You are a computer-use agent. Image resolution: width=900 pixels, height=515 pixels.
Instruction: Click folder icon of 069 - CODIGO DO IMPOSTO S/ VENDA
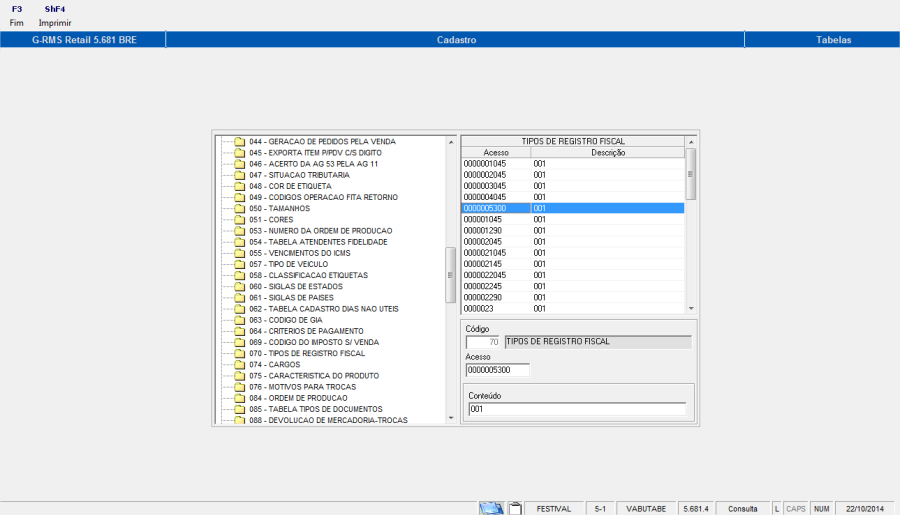point(240,342)
